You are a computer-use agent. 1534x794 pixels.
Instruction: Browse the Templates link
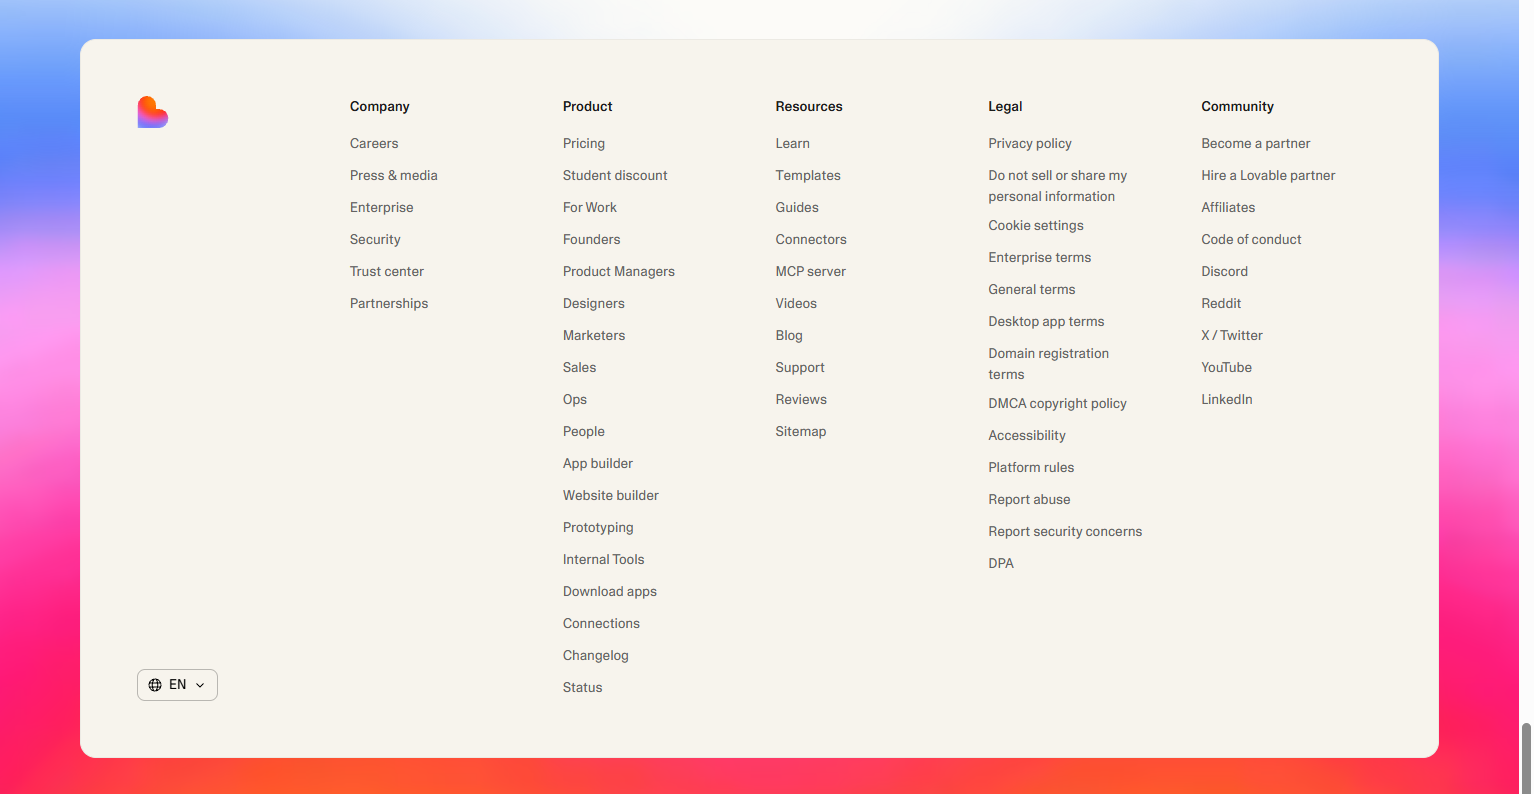(x=808, y=176)
